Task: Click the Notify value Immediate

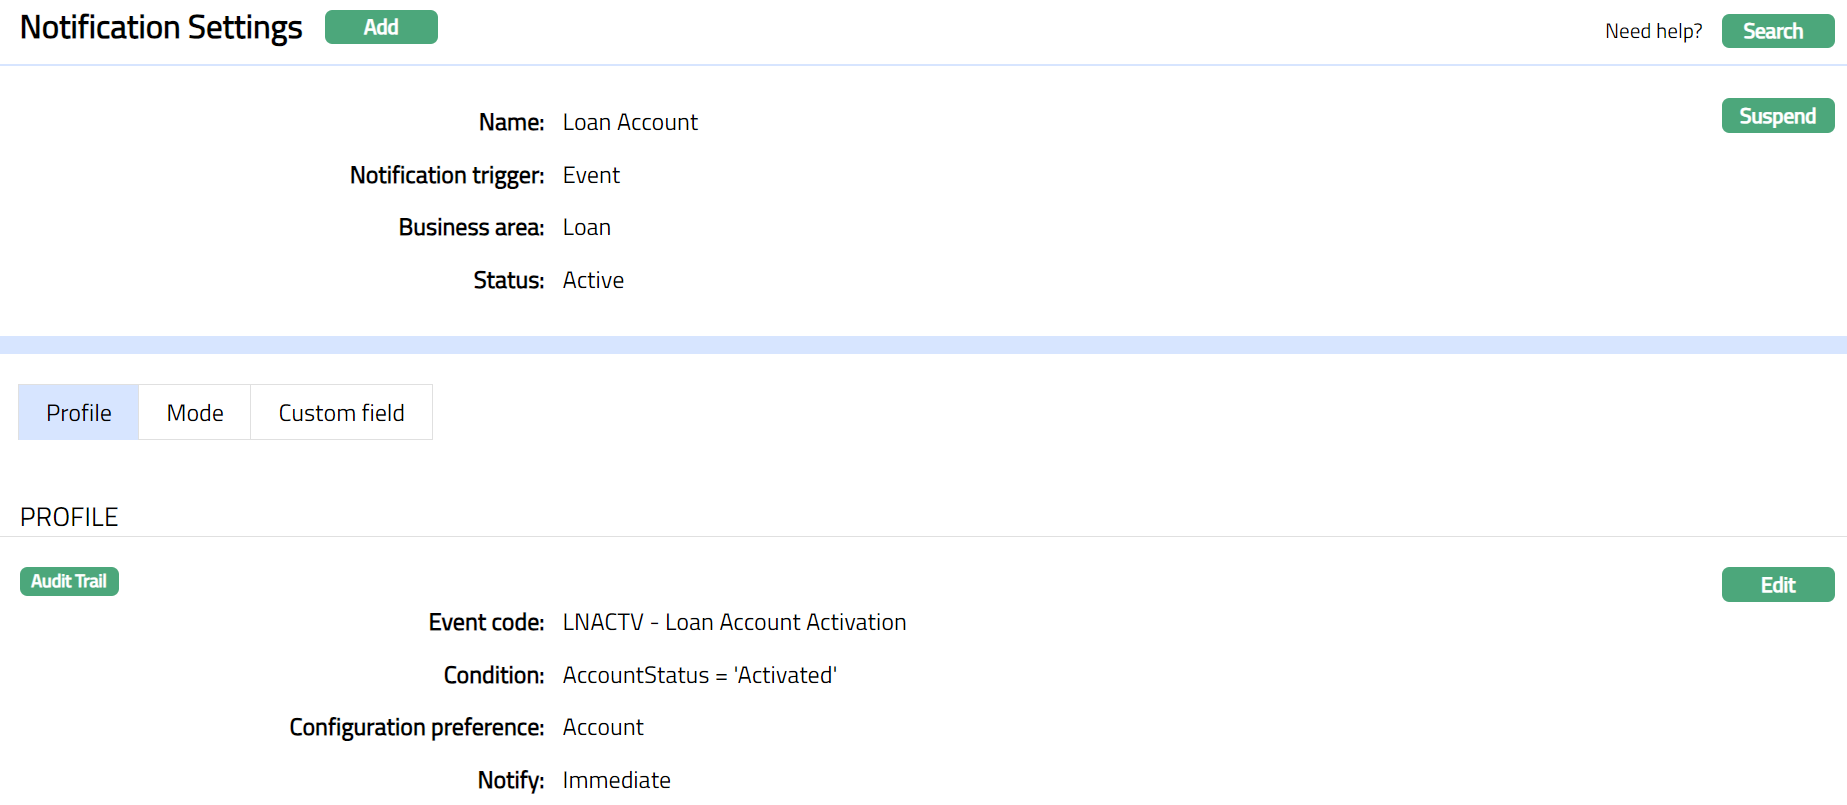Action: pos(616,780)
